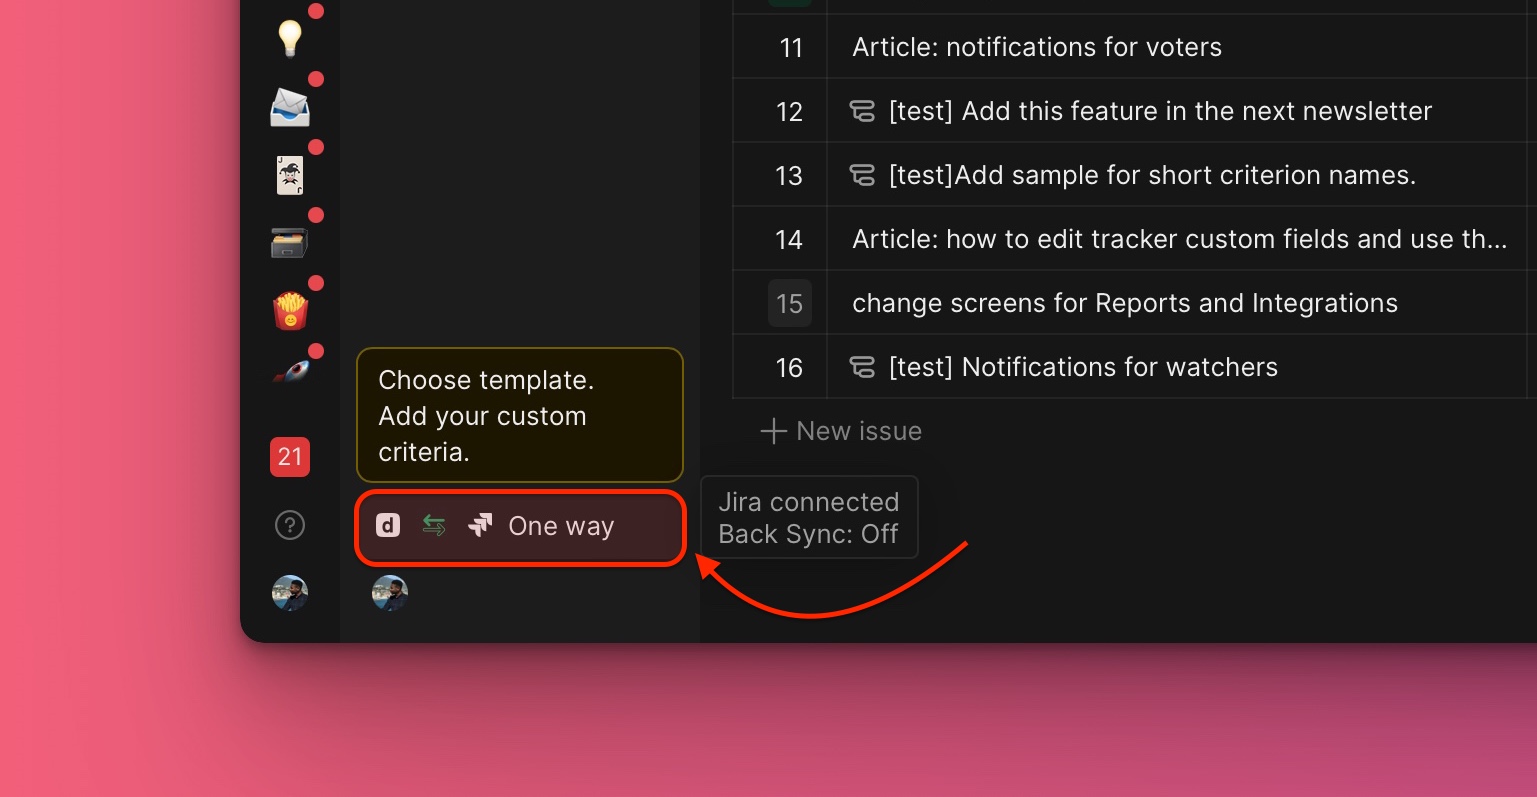The width and height of the screenshot is (1537, 797).
Task: Open 'Article: notifications for voters' issue
Action: pyautogui.click(x=1036, y=47)
